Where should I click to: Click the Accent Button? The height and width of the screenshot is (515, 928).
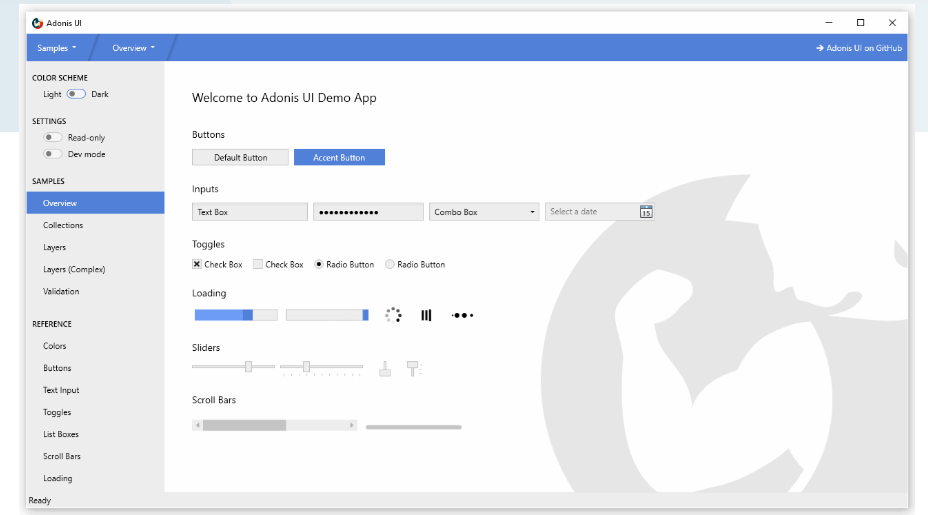pyautogui.click(x=339, y=157)
